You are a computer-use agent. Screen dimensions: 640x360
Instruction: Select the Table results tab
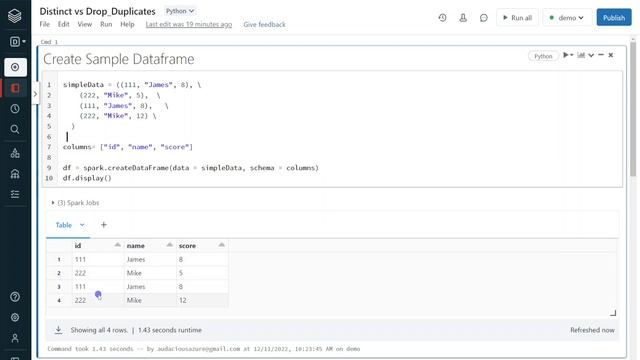pos(63,225)
